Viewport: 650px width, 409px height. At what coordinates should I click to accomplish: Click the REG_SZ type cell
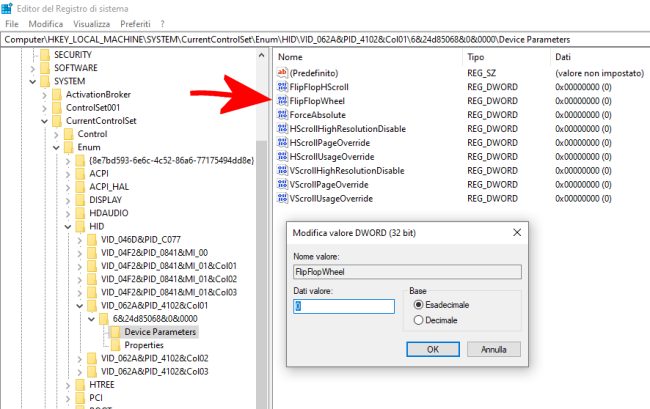481,73
